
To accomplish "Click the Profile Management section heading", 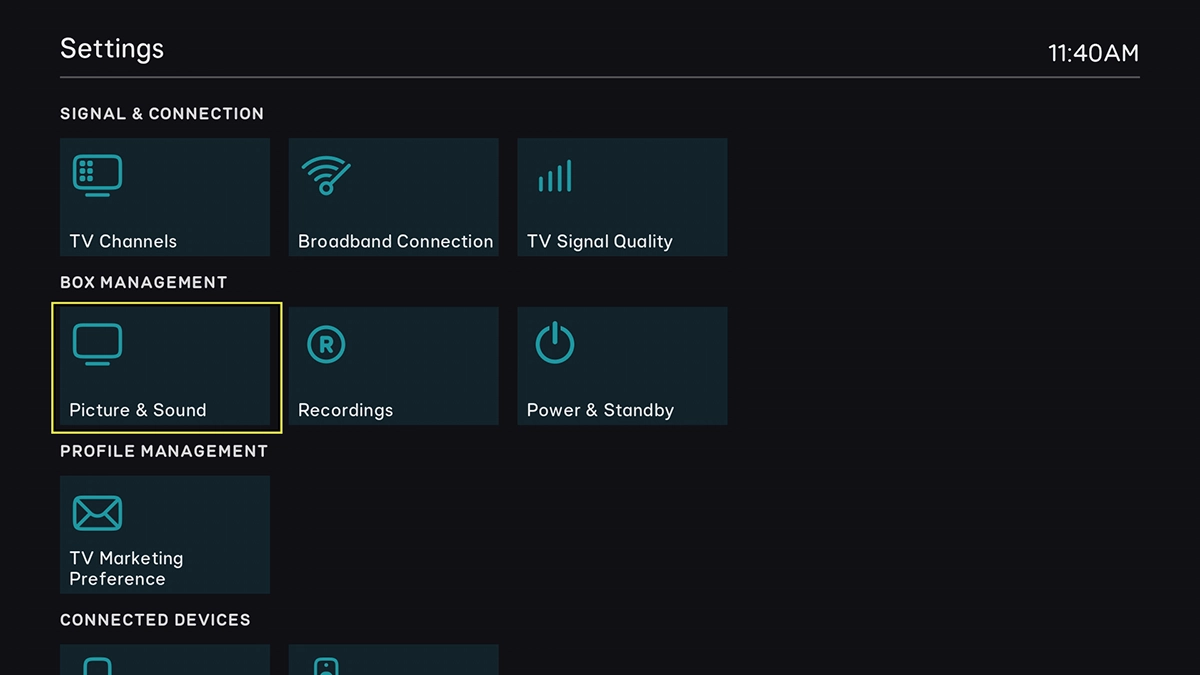I will pos(164,452).
